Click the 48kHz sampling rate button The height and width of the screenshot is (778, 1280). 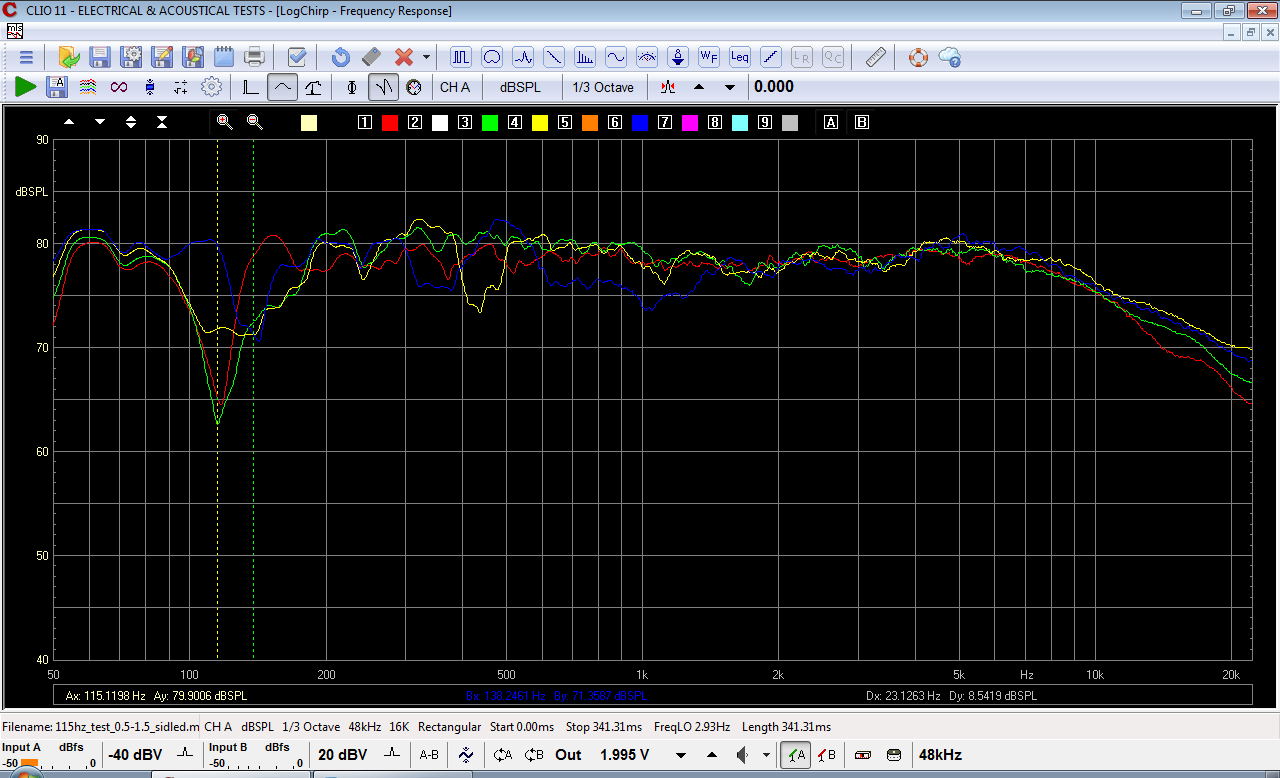(940, 755)
